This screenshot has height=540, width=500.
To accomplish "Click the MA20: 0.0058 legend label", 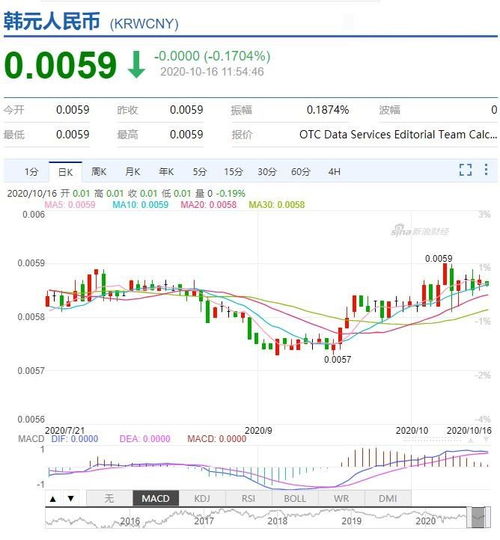I will pyautogui.click(x=209, y=205).
